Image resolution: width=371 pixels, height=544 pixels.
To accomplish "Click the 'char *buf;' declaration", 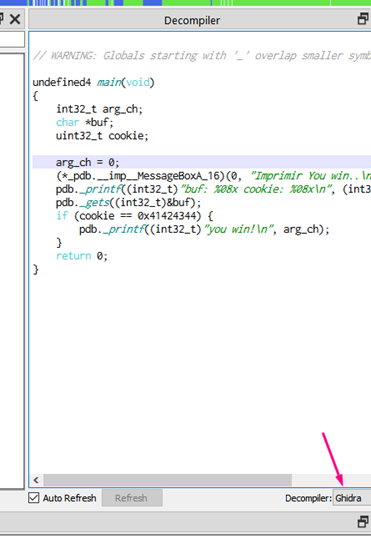I will click(x=85, y=122).
